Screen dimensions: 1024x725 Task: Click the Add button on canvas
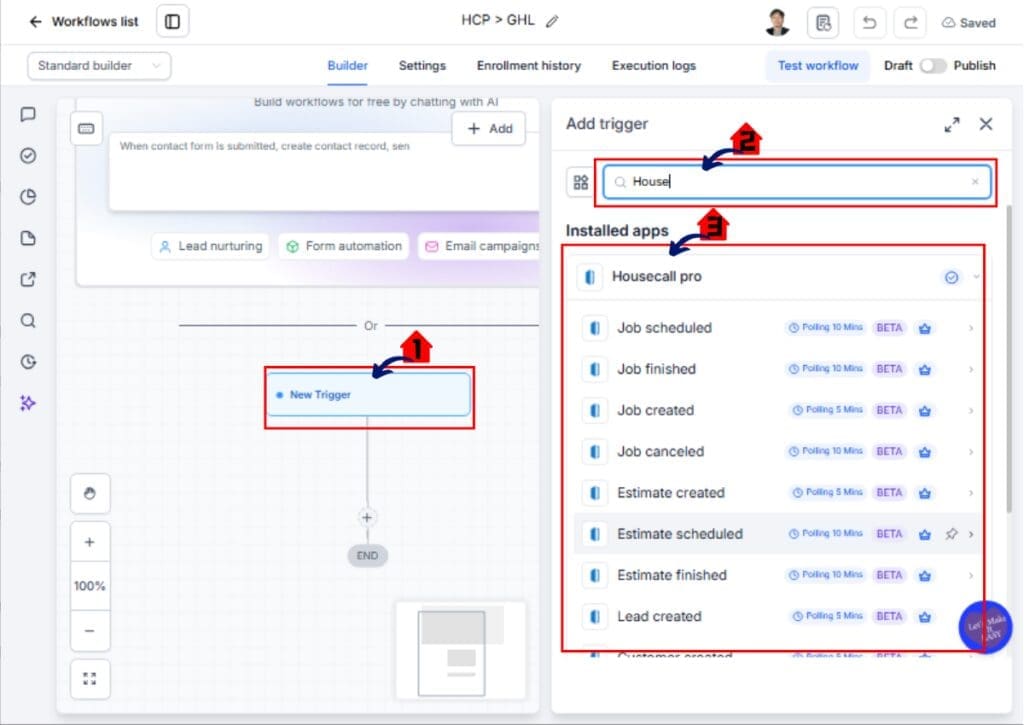click(489, 129)
